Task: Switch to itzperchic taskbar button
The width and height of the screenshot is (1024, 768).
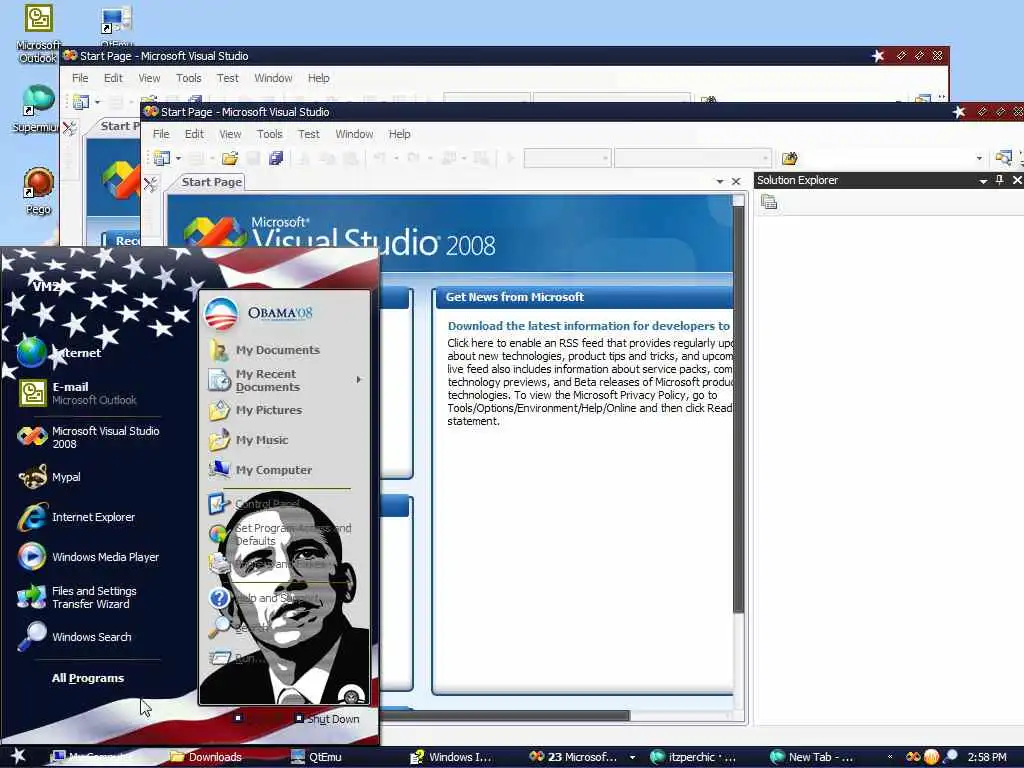Action: (694, 757)
